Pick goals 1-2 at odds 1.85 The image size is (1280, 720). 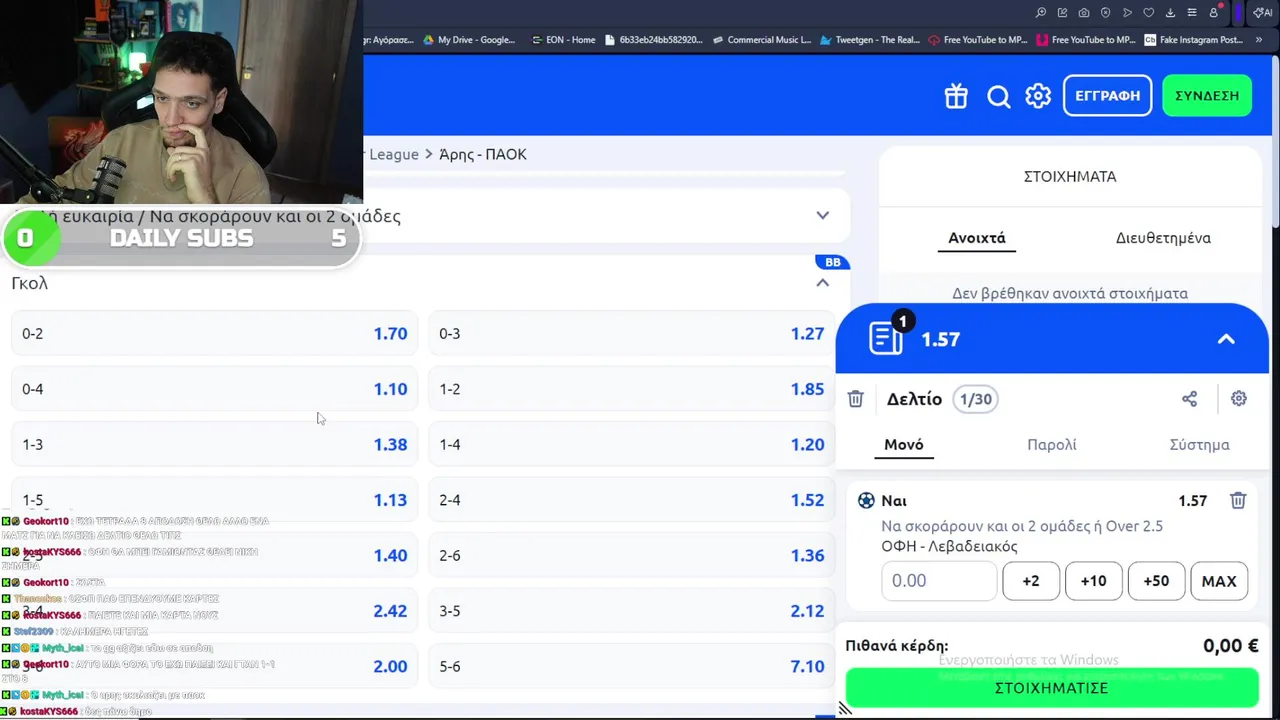[x=632, y=389]
